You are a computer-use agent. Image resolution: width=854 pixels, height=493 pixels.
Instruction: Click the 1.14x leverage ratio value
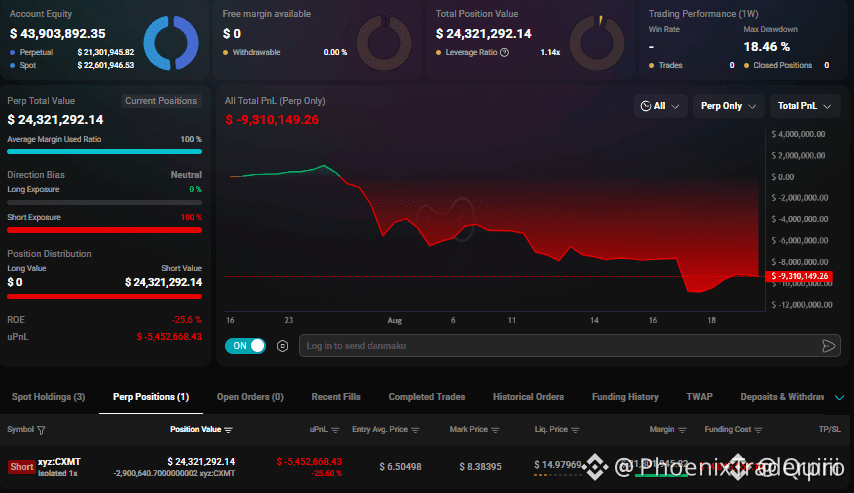550,52
